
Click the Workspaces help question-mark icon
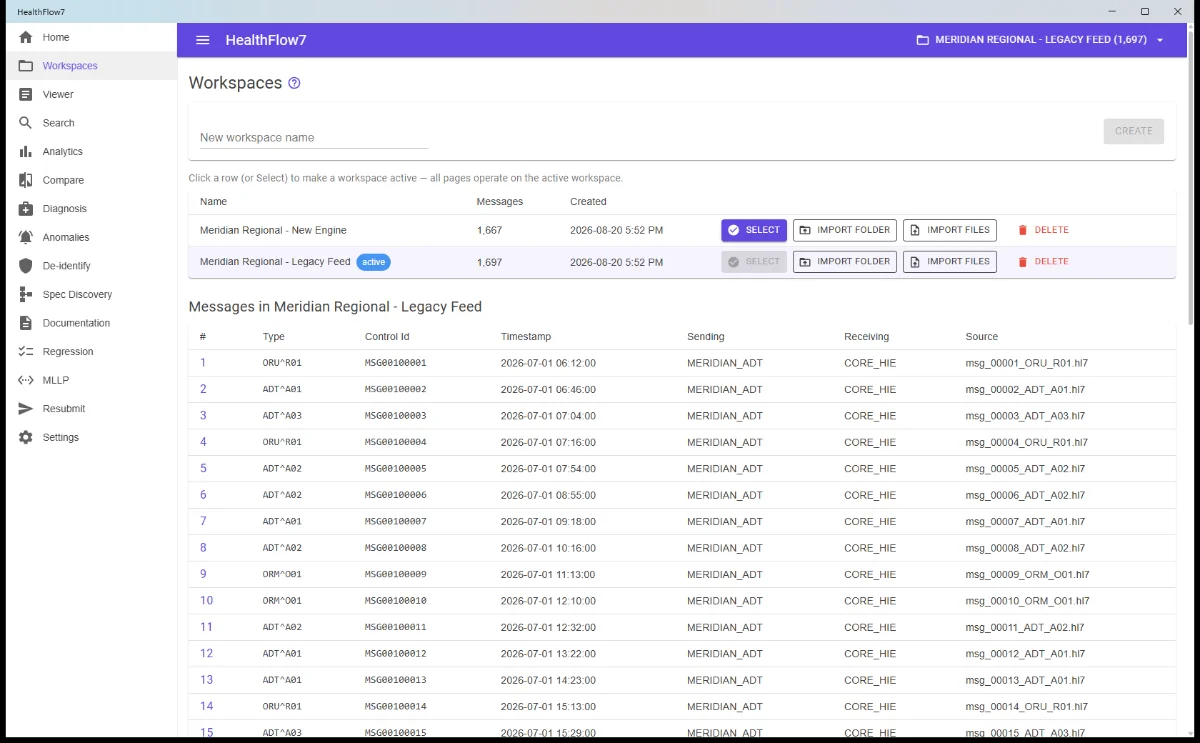click(294, 83)
